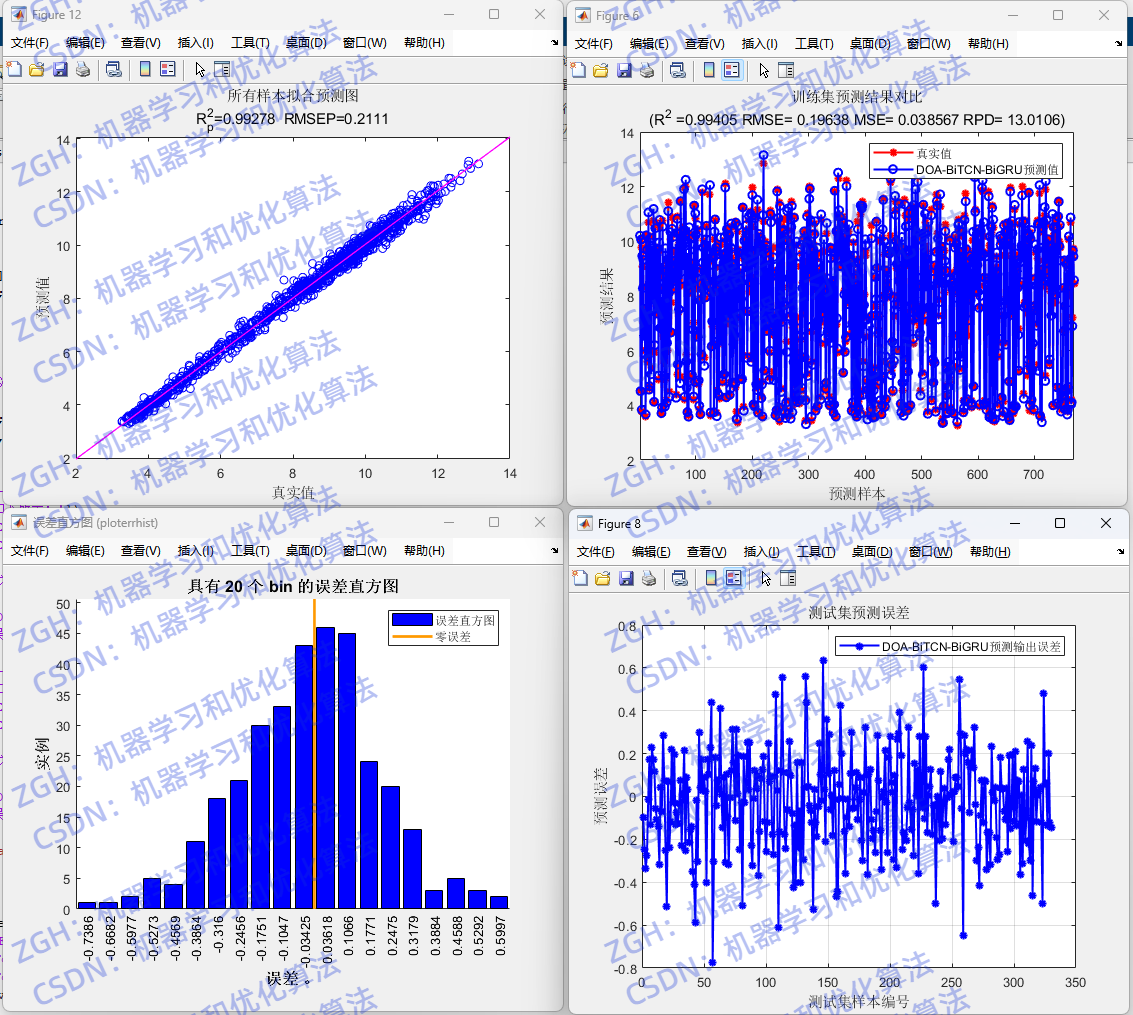
Task: Toggle Insert Legend in Figure 8 toolbar
Action: click(733, 578)
